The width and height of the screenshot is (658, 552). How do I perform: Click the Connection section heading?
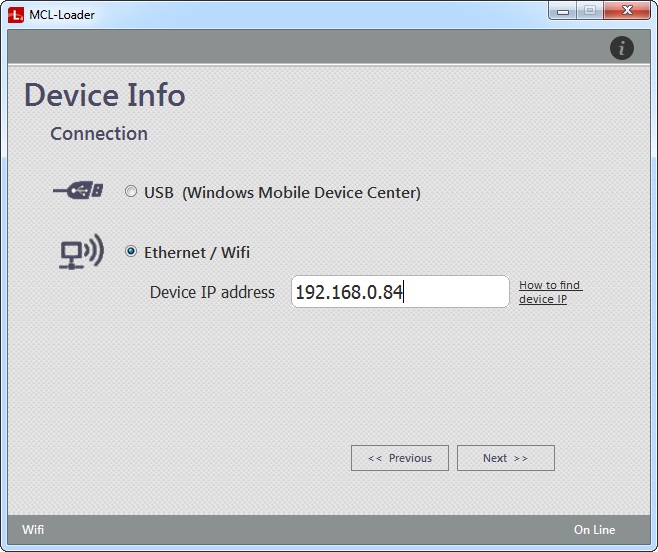99,134
